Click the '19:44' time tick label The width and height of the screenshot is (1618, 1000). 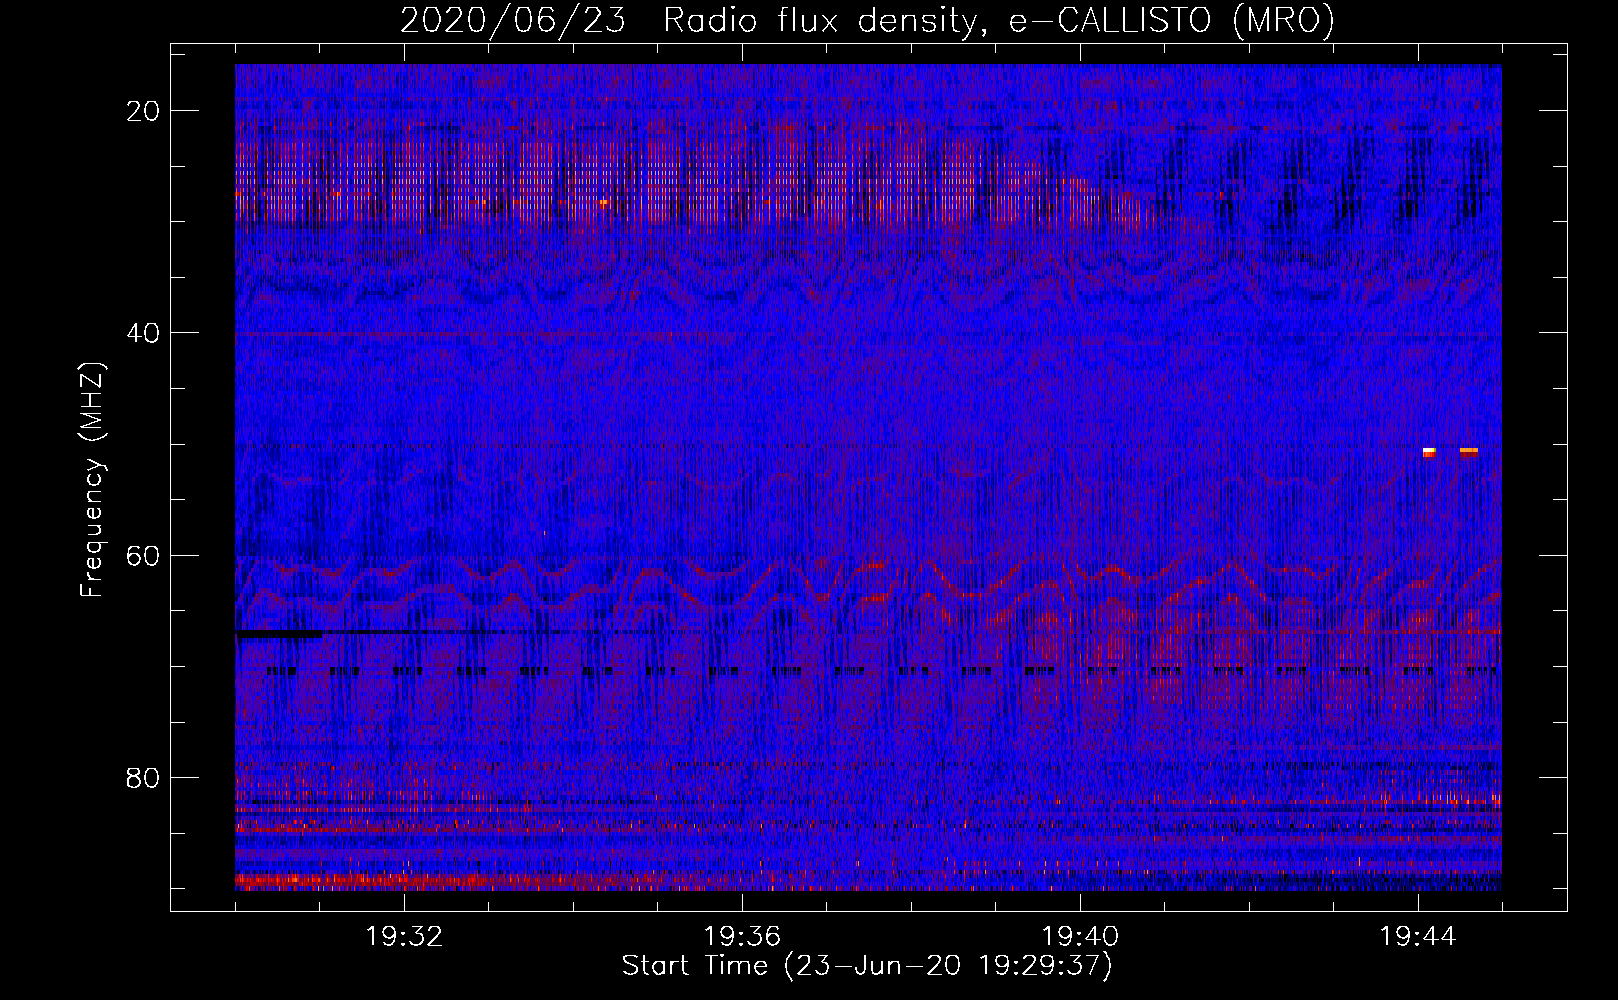1418,937
